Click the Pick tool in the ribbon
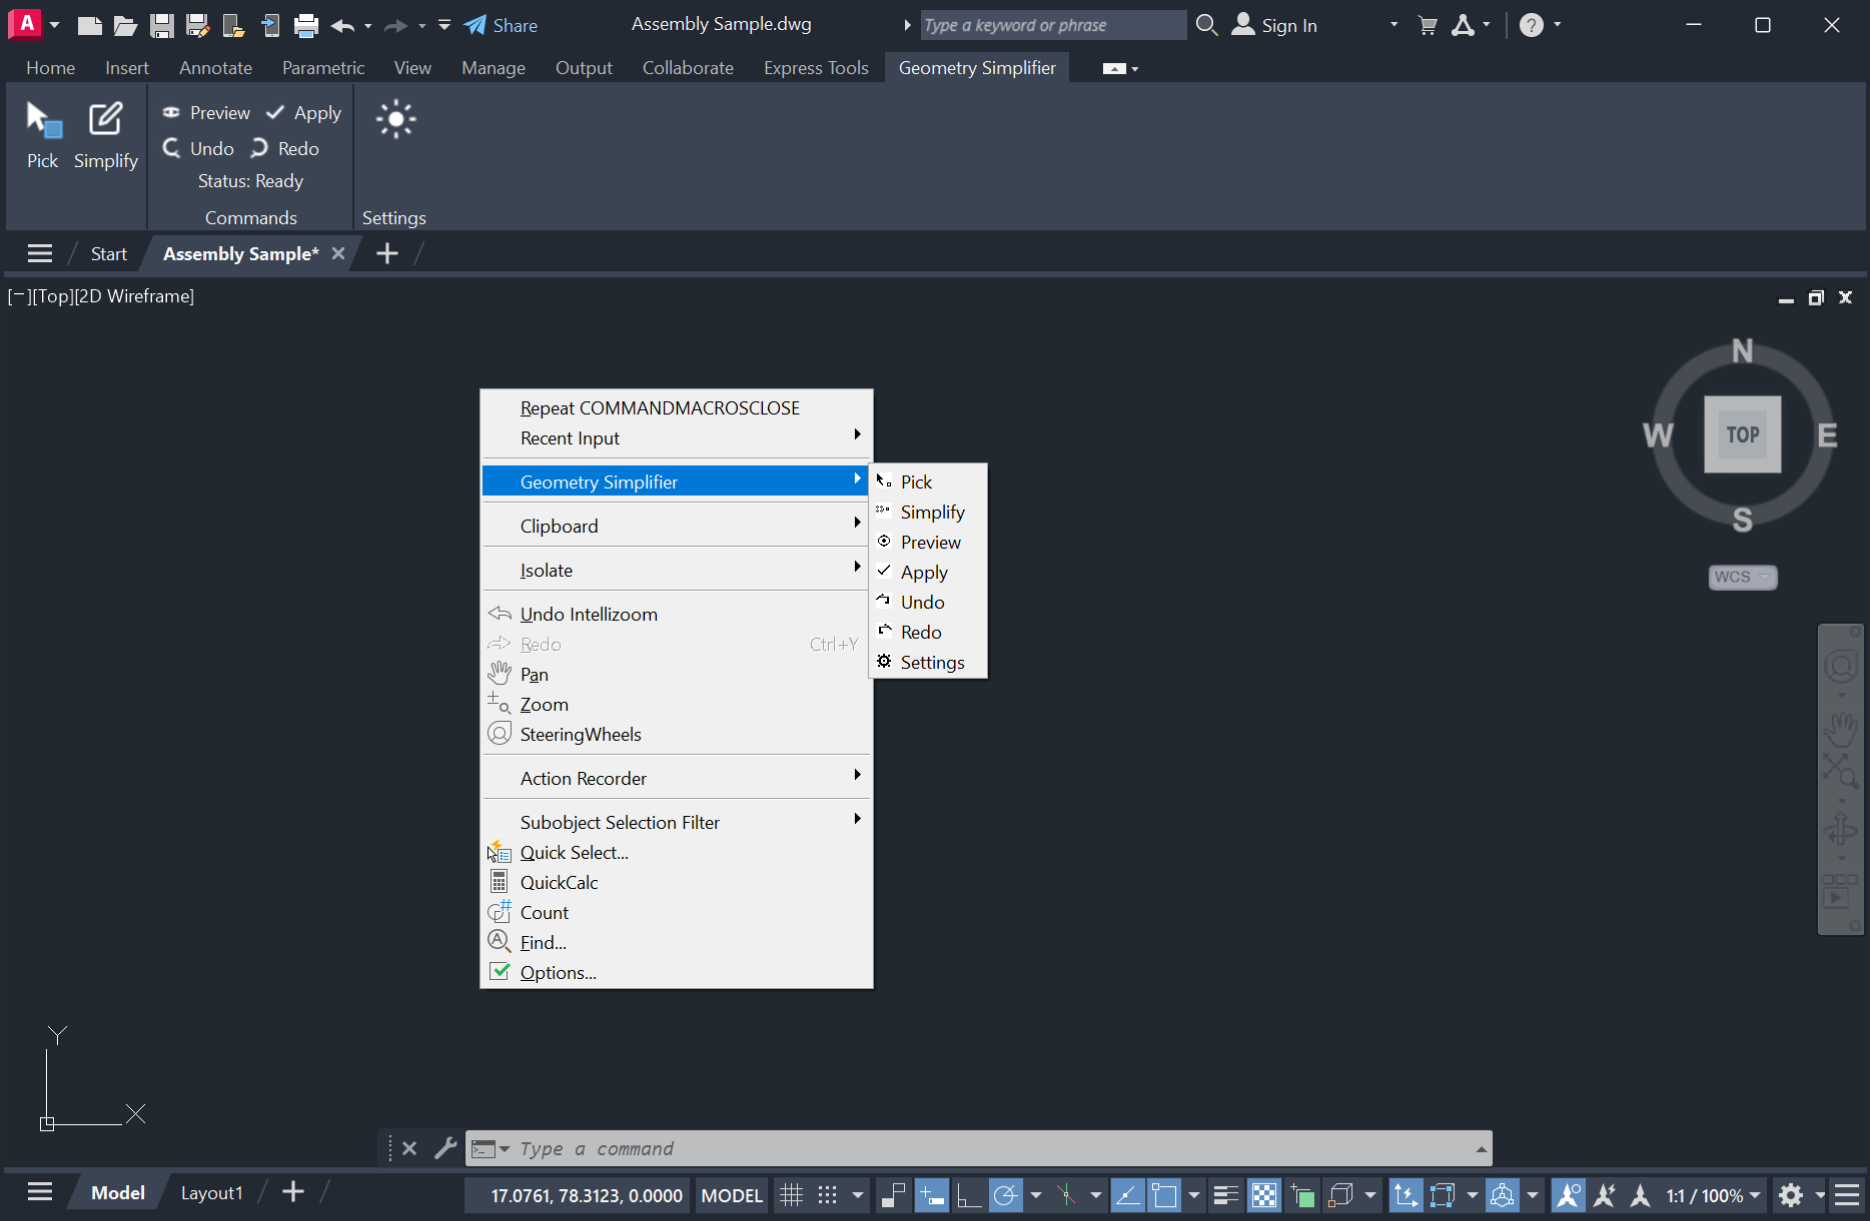1870x1221 pixels. [x=42, y=135]
